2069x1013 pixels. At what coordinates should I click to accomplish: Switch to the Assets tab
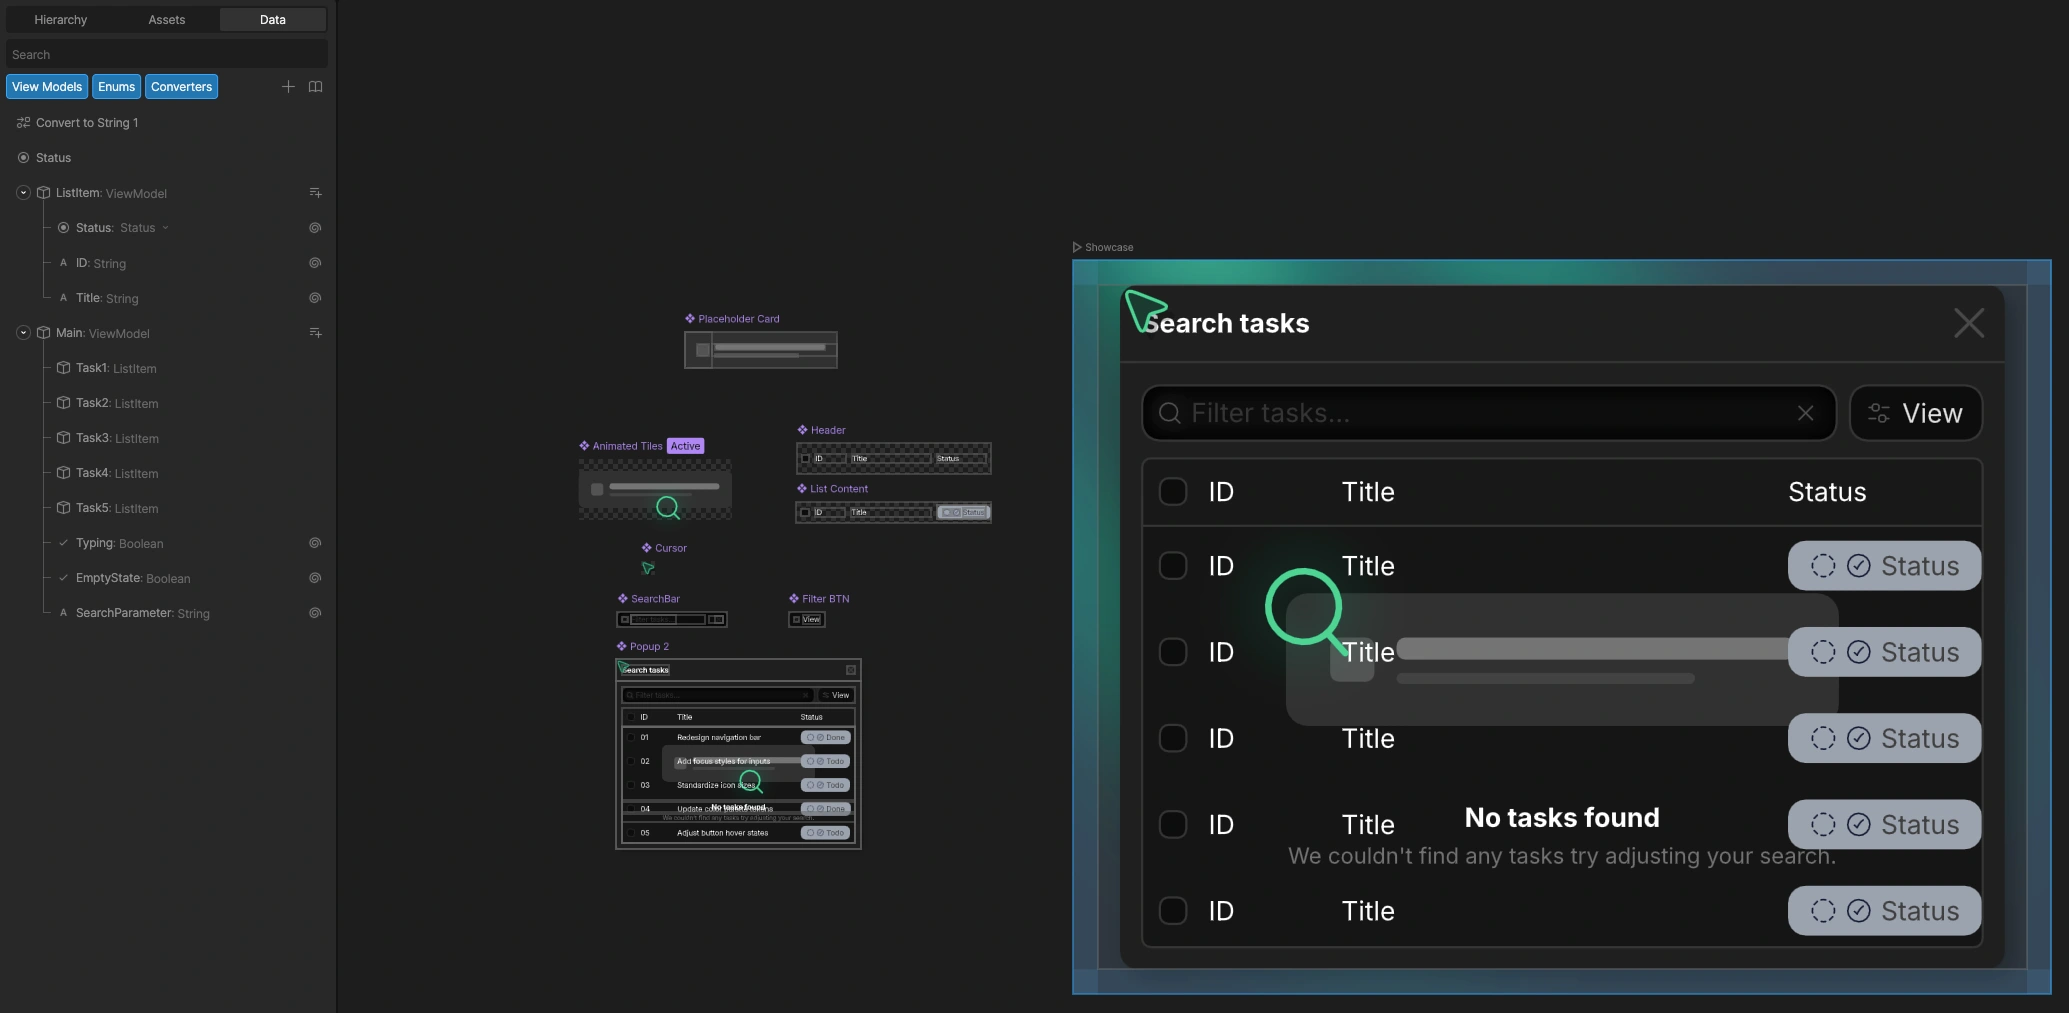166,19
